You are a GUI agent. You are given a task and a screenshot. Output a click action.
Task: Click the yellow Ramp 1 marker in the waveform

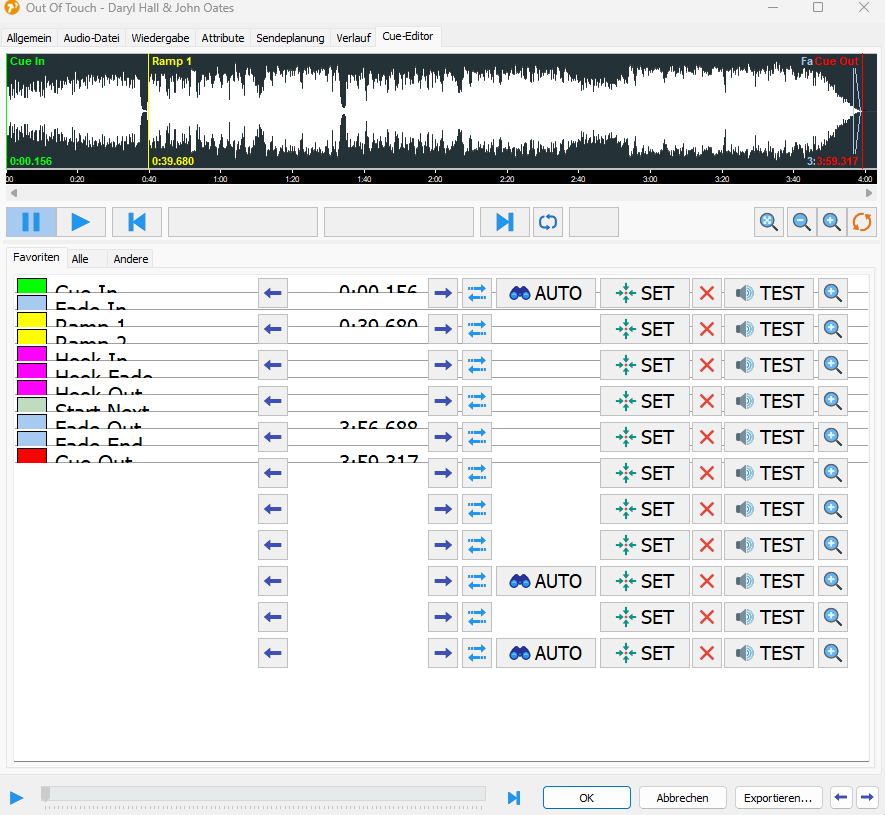171,61
